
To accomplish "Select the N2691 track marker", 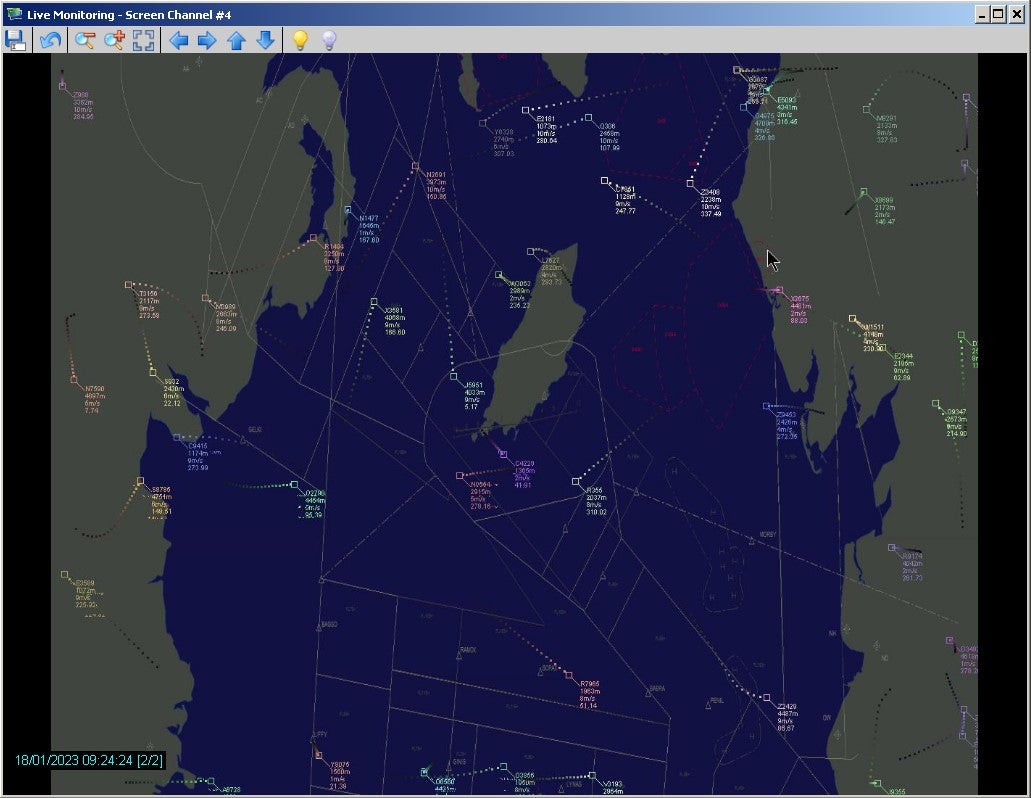I will point(415,165).
